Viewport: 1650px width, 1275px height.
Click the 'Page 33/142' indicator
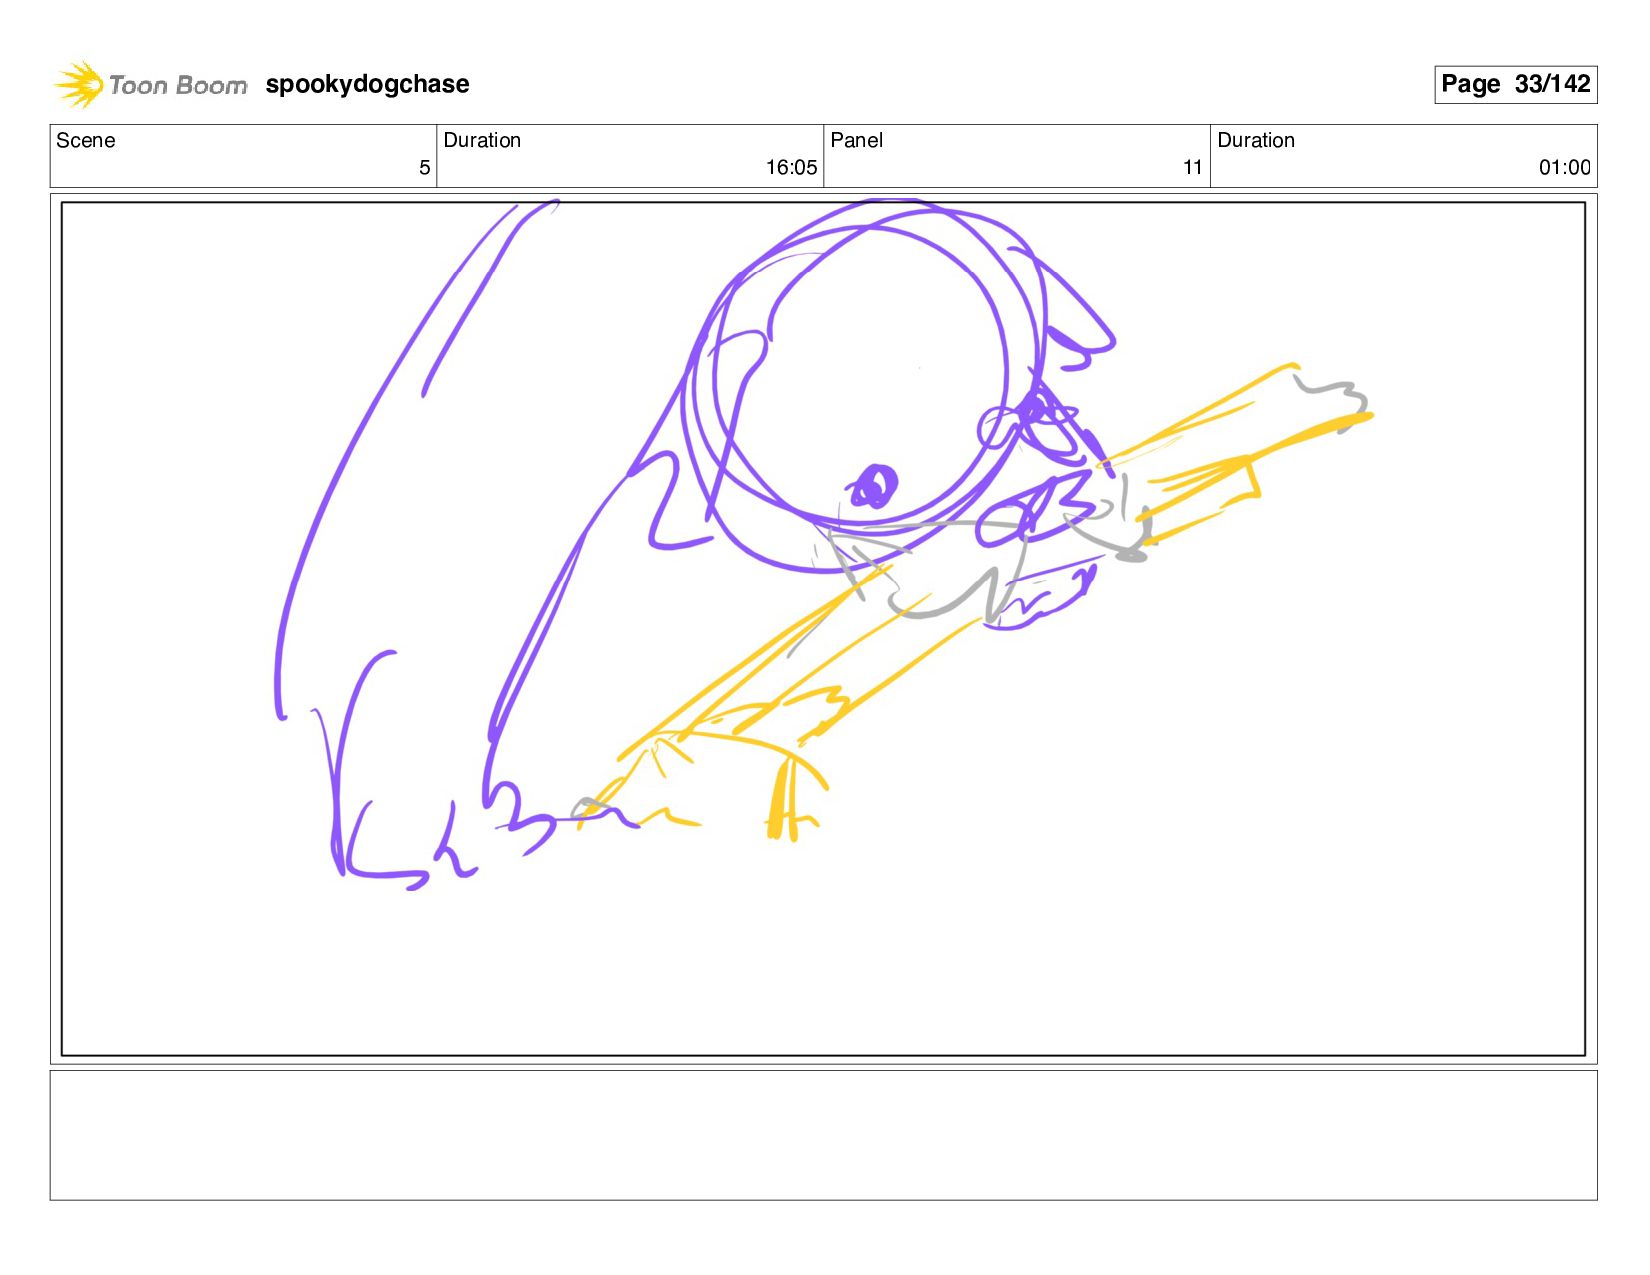pos(1515,84)
